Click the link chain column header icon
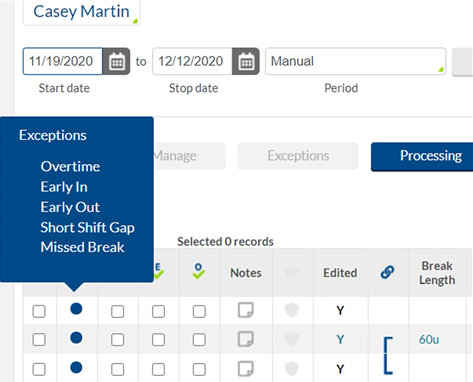Image resolution: width=473 pixels, height=382 pixels. tap(387, 272)
